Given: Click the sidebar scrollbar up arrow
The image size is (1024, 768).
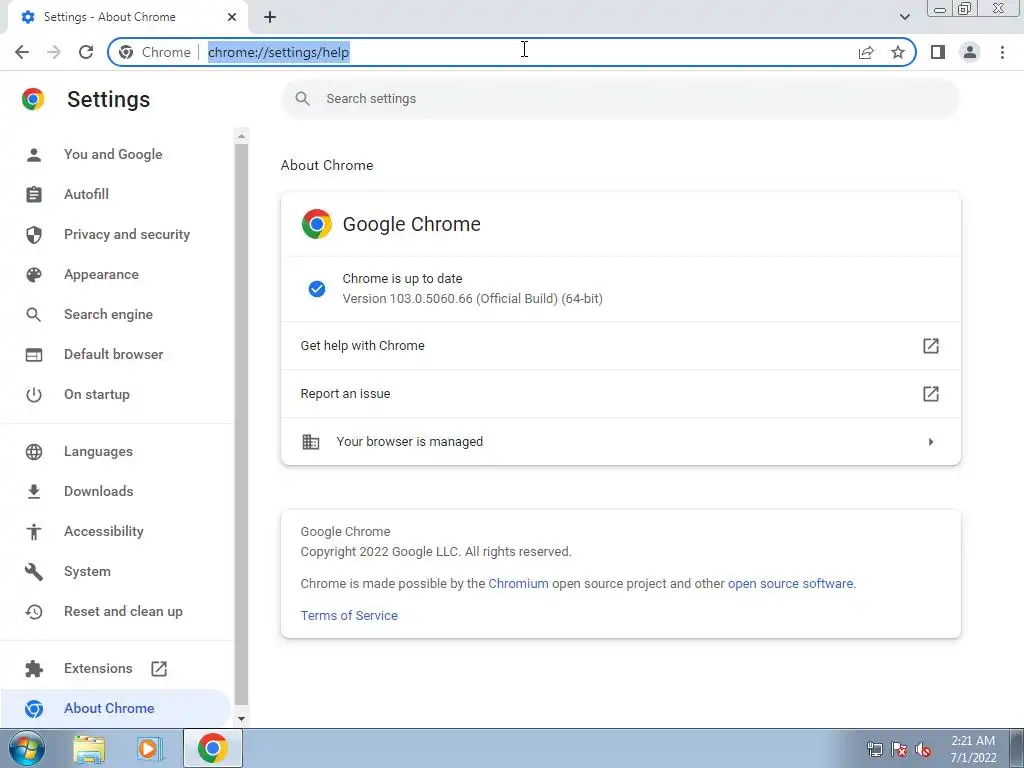Looking at the screenshot, I should coord(241,136).
